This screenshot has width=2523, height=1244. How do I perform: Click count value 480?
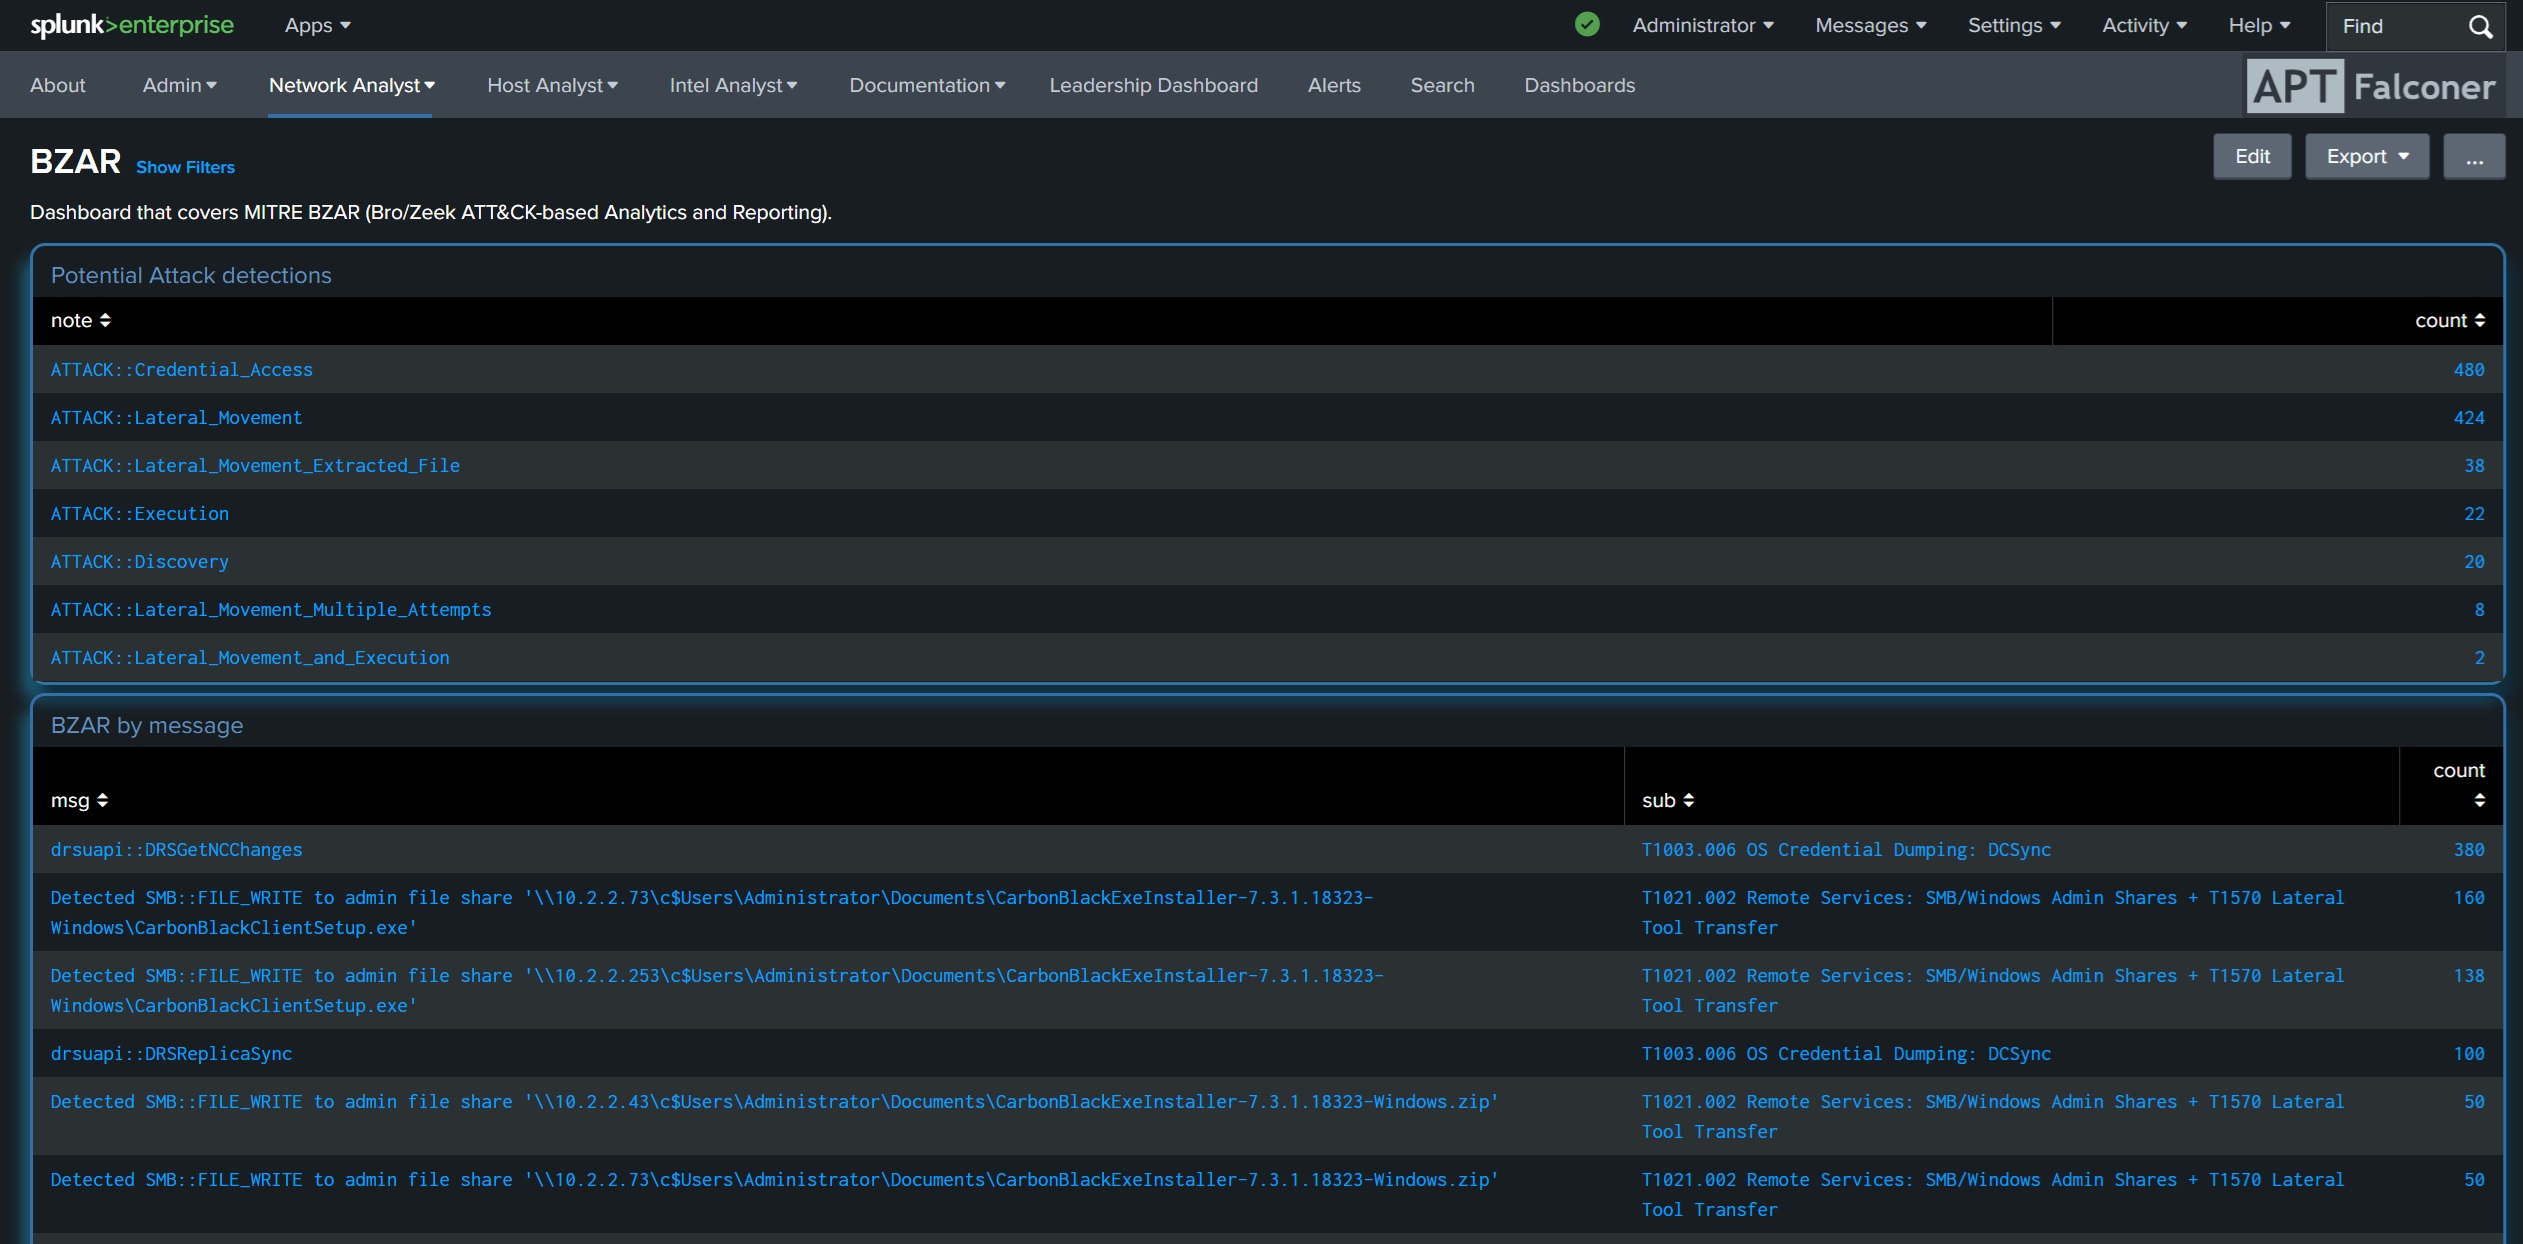[2469, 369]
